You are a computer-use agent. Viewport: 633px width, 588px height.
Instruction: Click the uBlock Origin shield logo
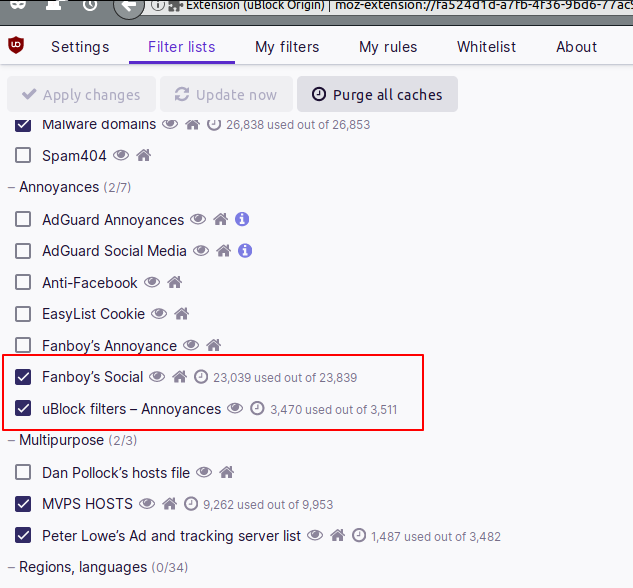click(x=16, y=45)
